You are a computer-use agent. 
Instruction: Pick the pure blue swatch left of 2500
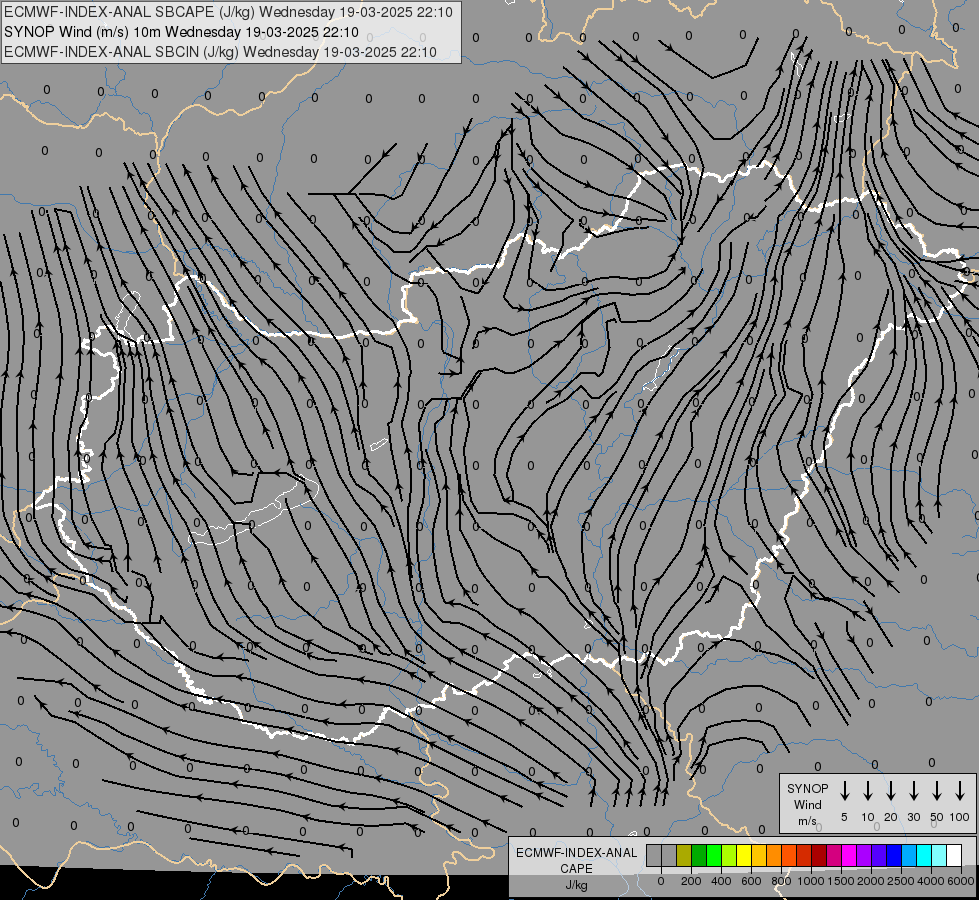tap(893, 855)
